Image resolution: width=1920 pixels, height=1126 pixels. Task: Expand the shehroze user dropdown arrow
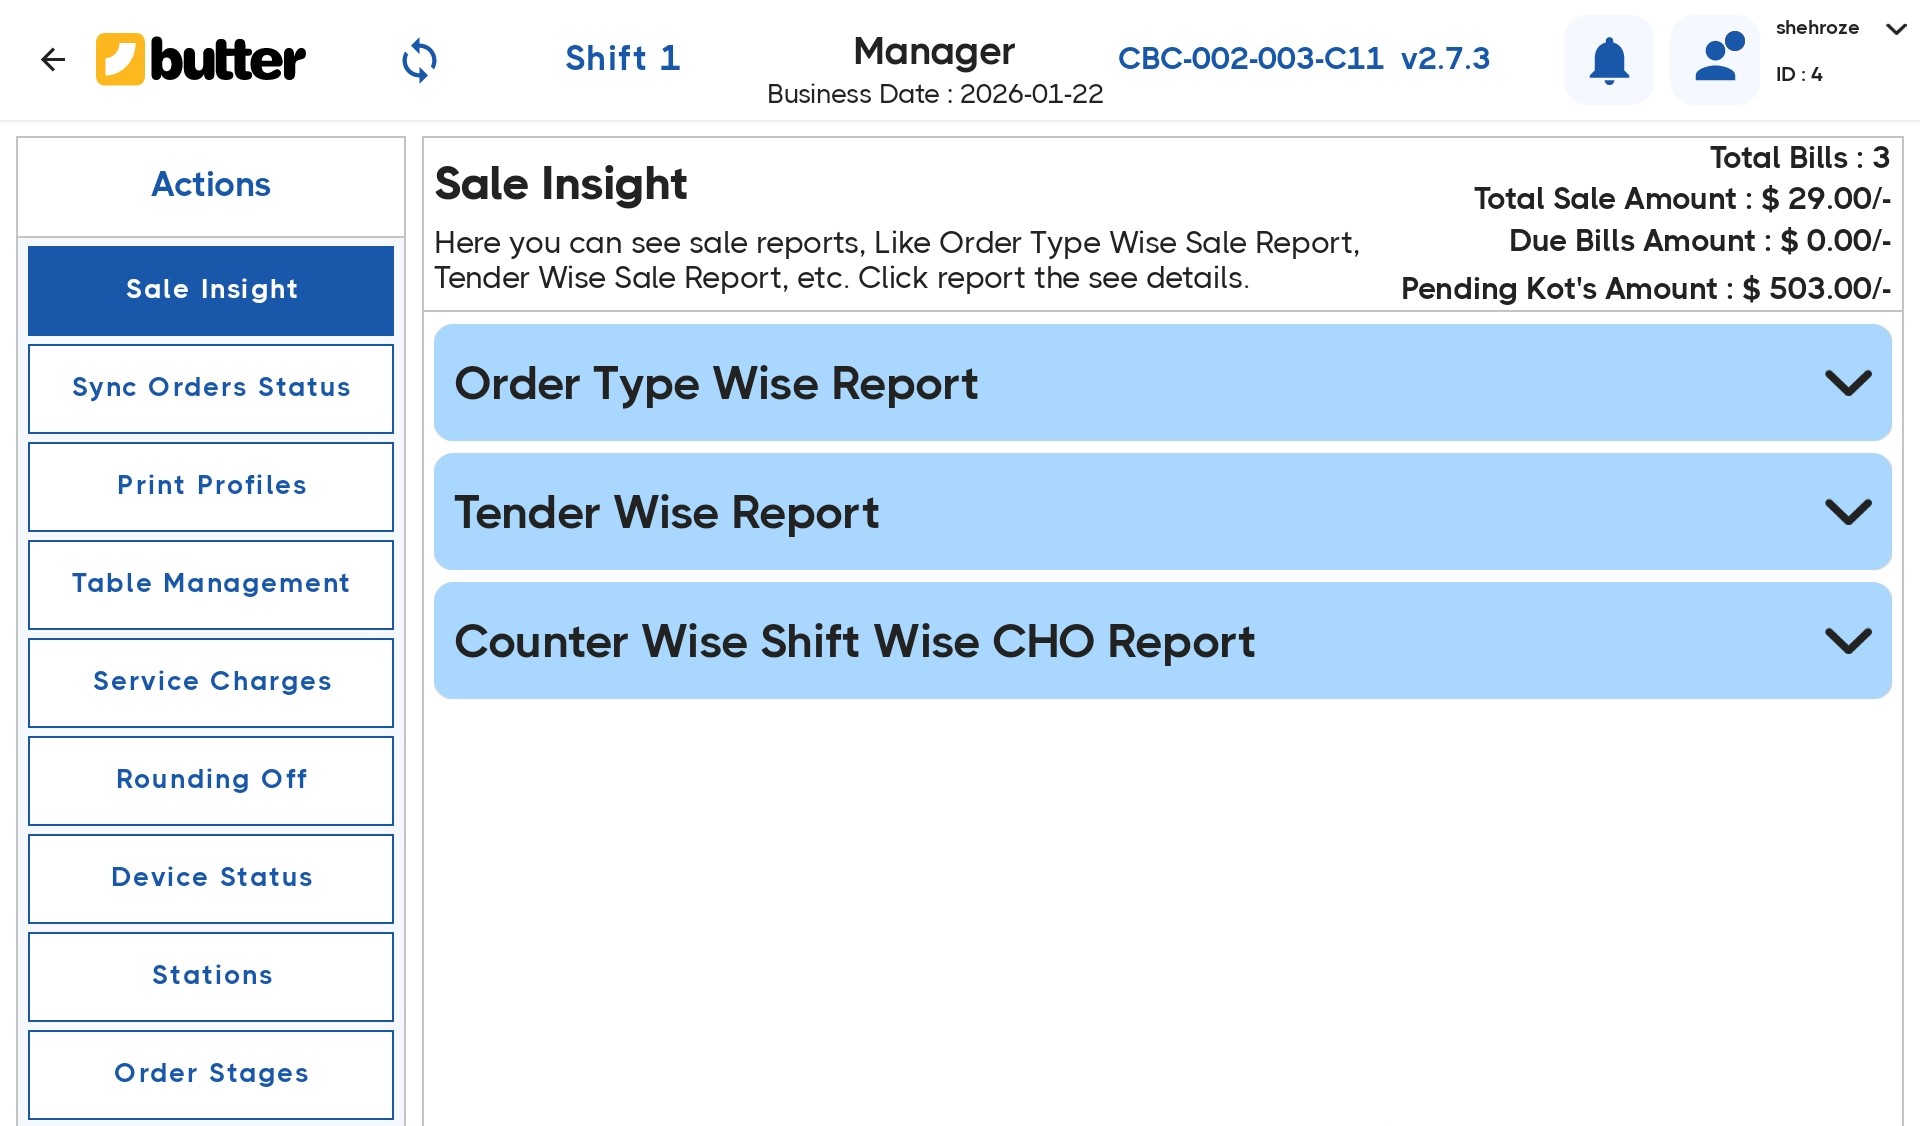coord(1895,29)
